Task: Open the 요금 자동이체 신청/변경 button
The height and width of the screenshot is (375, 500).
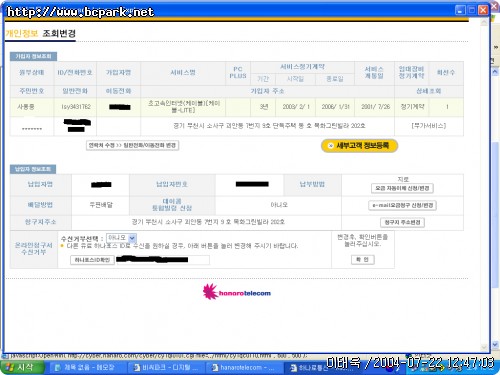Action: tap(402, 188)
